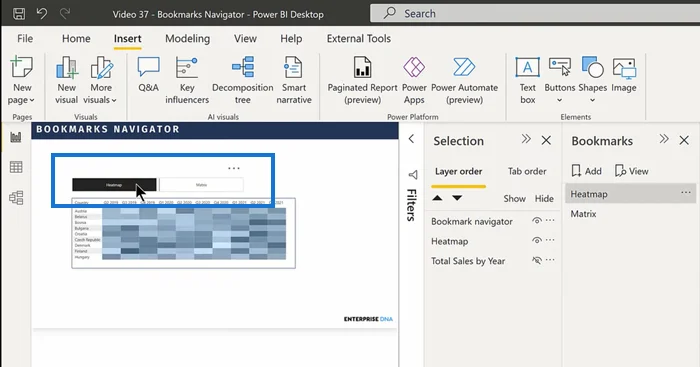Insert a Power Apps visual
Screen dimensions: 700x367
click(x=414, y=80)
